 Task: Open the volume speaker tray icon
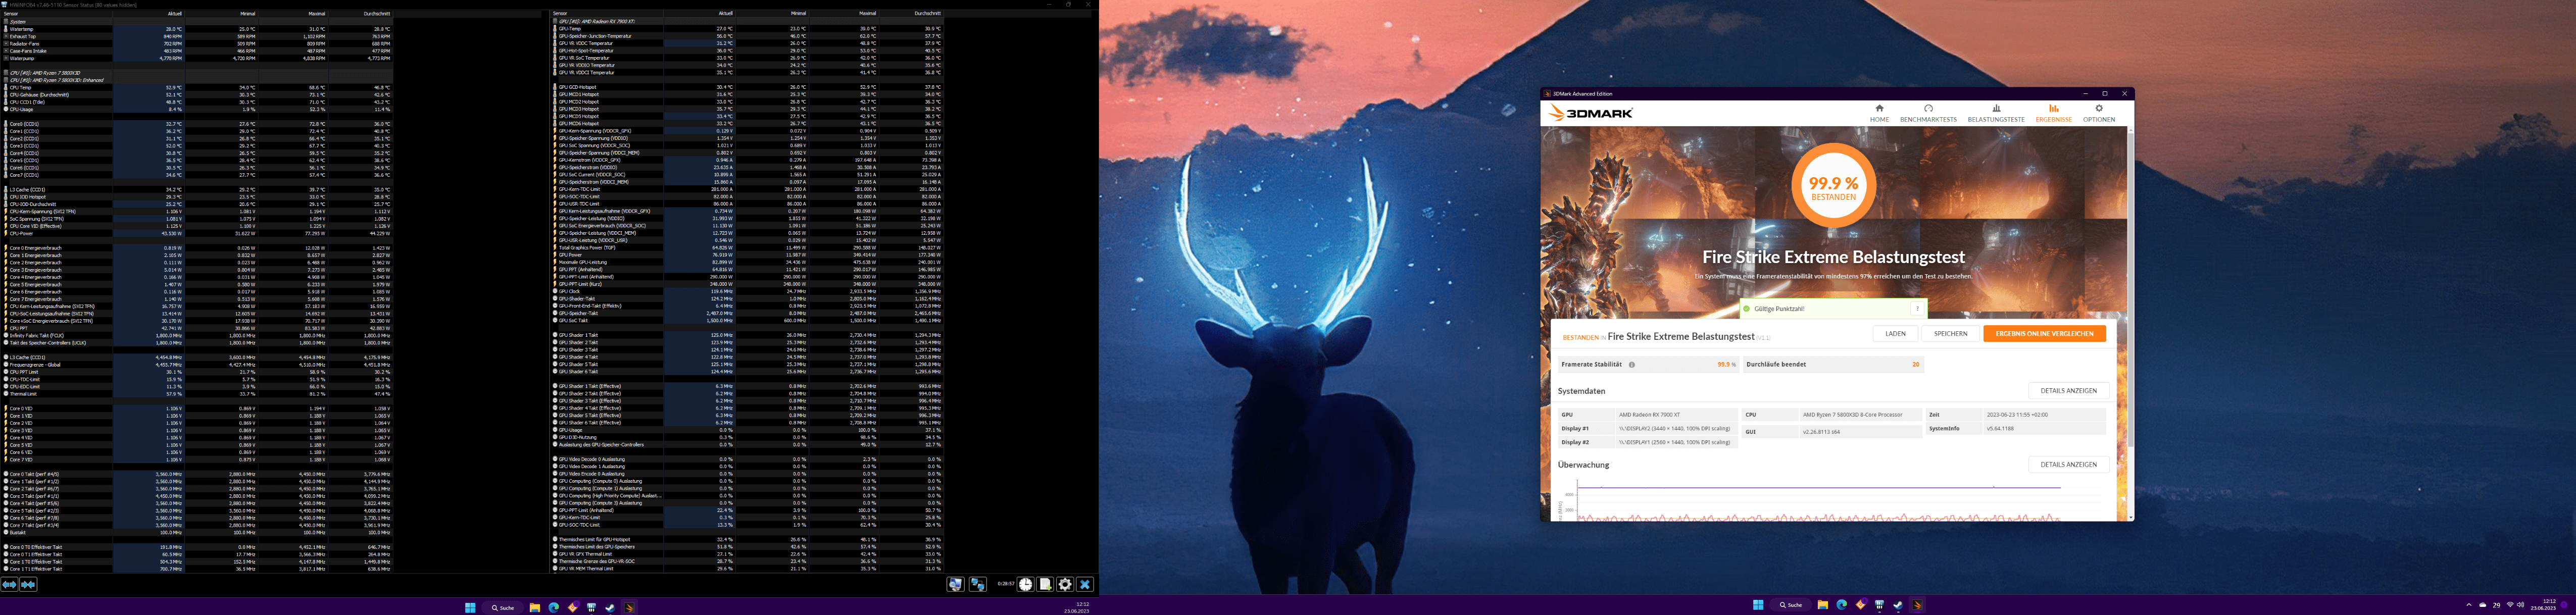[x=2521, y=605]
